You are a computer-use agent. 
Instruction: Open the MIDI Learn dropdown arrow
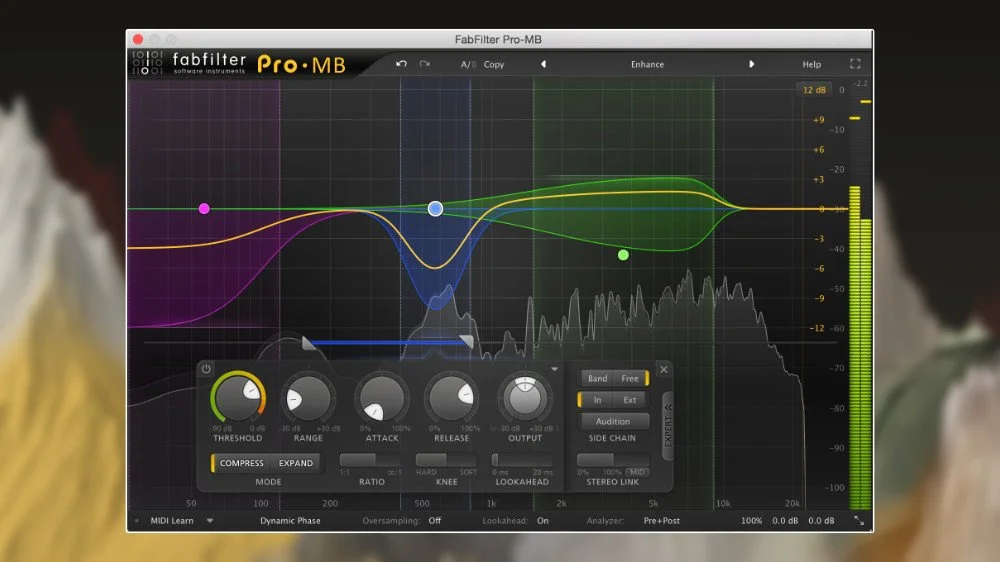pyautogui.click(x=210, y=521)
